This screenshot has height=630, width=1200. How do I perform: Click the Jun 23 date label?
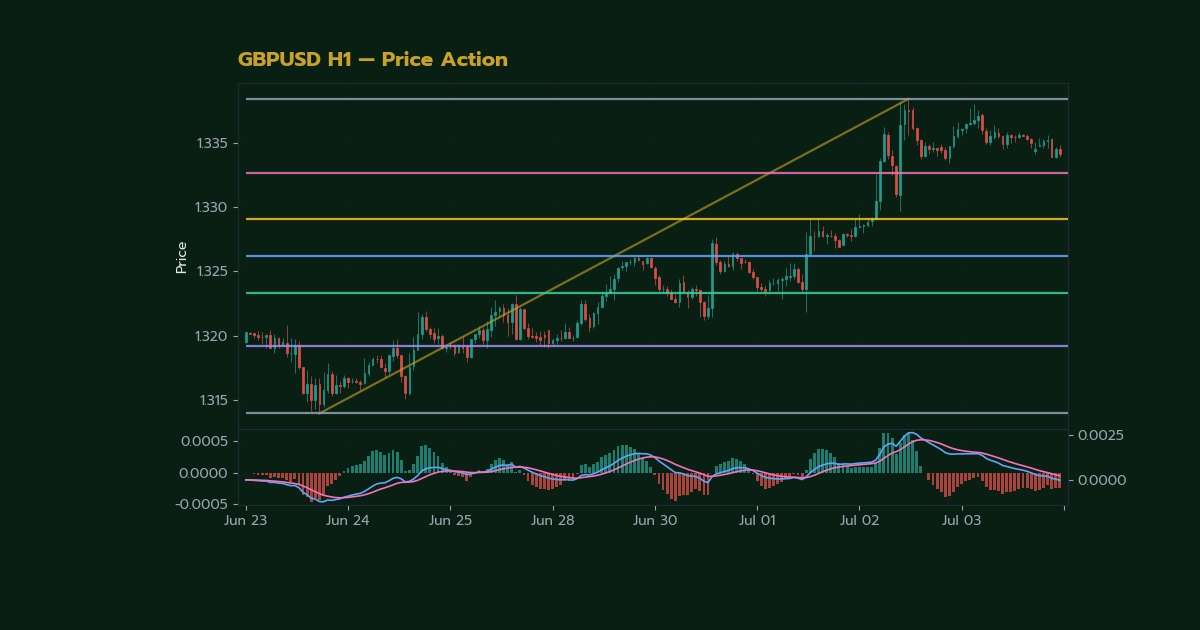[246, 521]
